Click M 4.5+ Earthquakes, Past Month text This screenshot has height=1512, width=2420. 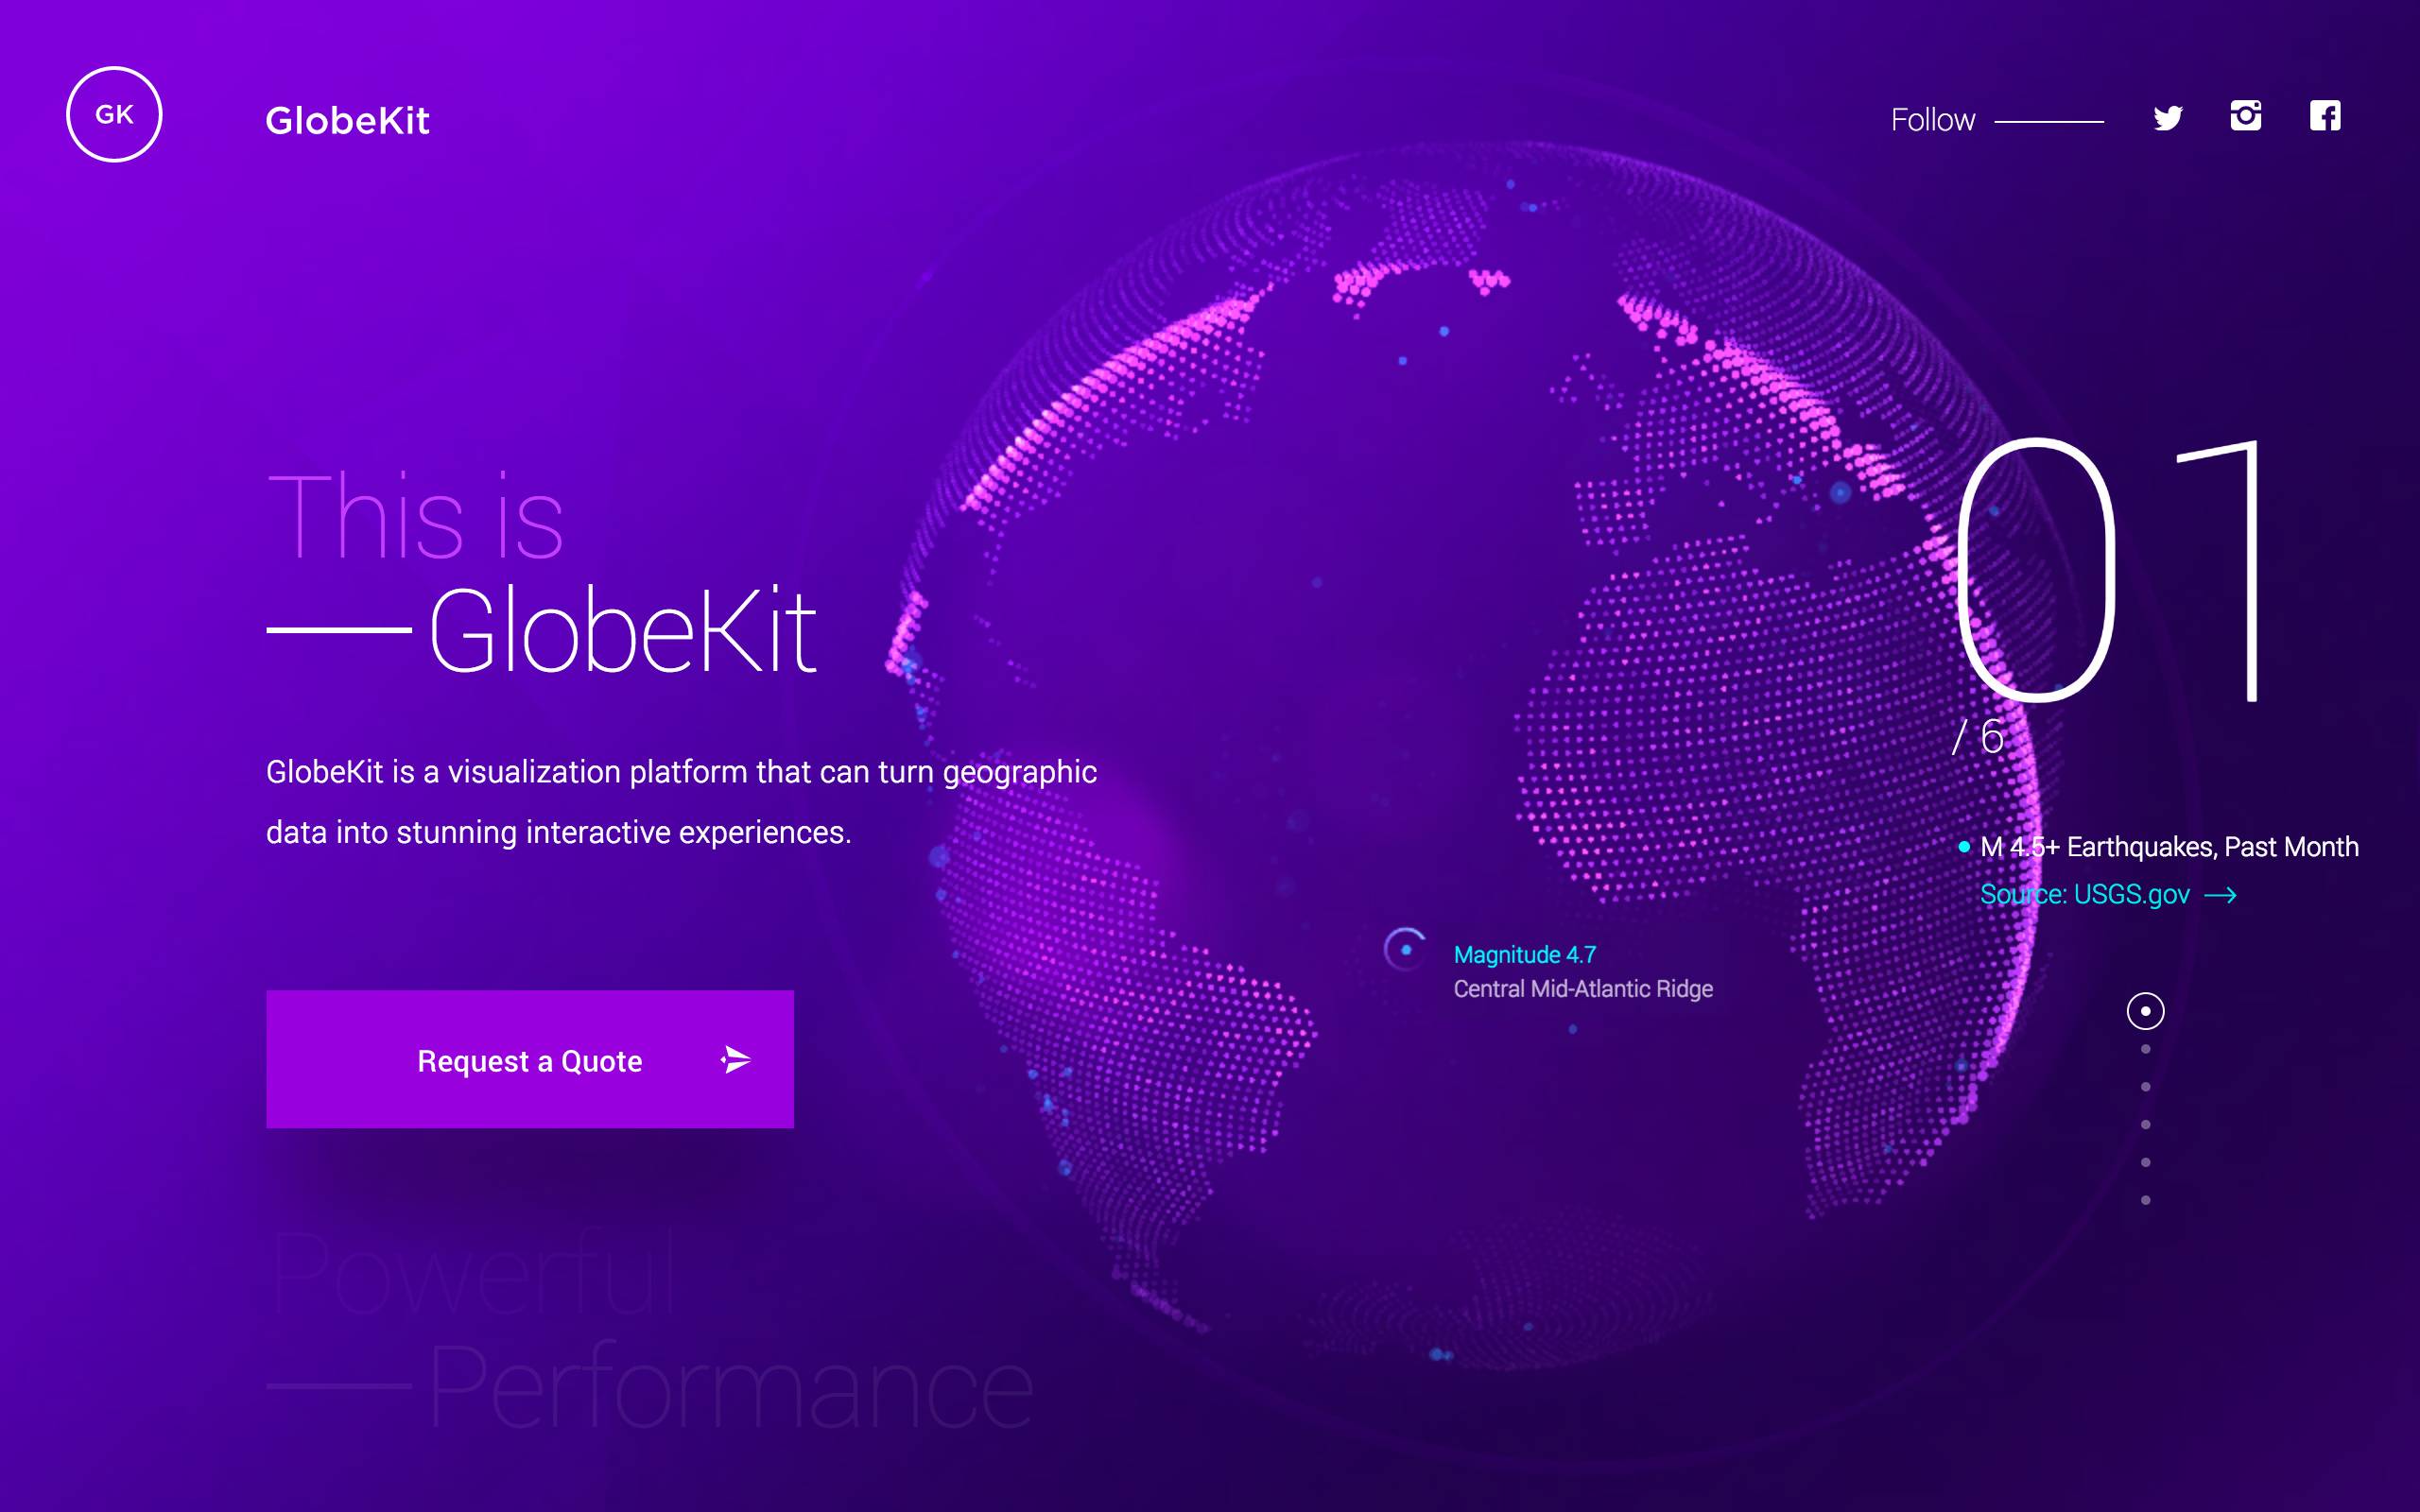pyautogui.click(x=2169, y=847)
